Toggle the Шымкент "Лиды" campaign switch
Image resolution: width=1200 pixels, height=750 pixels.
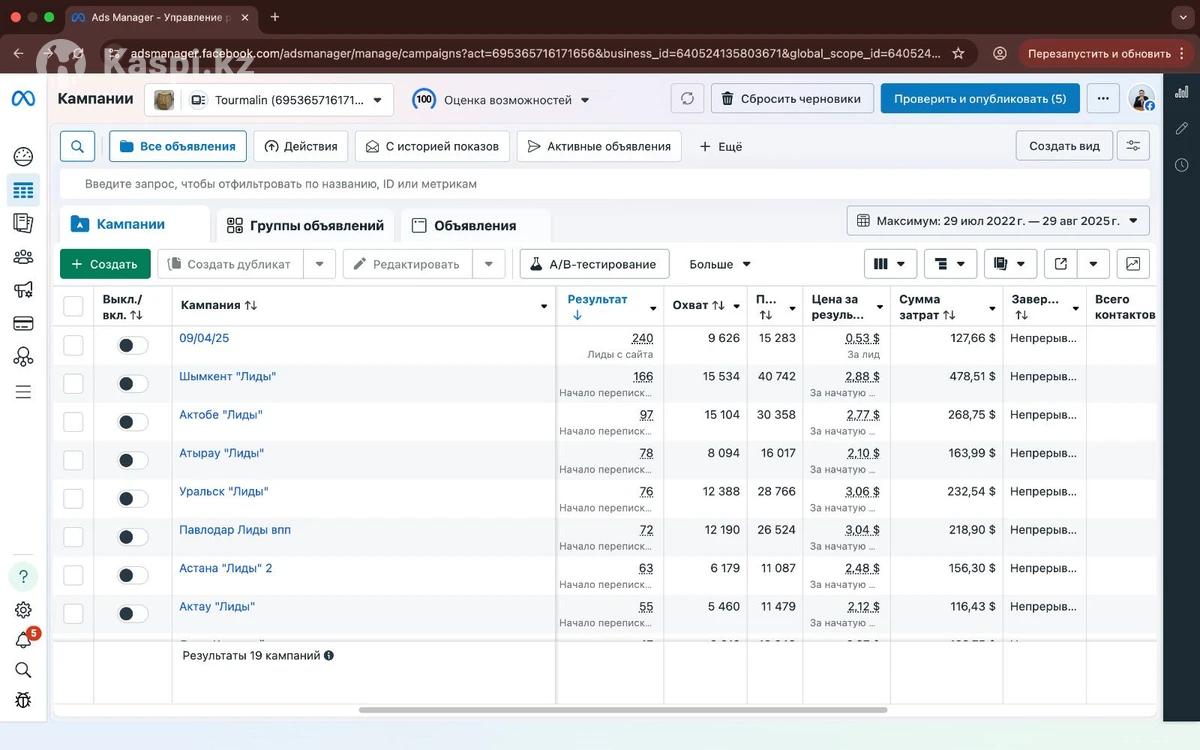(132, 383)
